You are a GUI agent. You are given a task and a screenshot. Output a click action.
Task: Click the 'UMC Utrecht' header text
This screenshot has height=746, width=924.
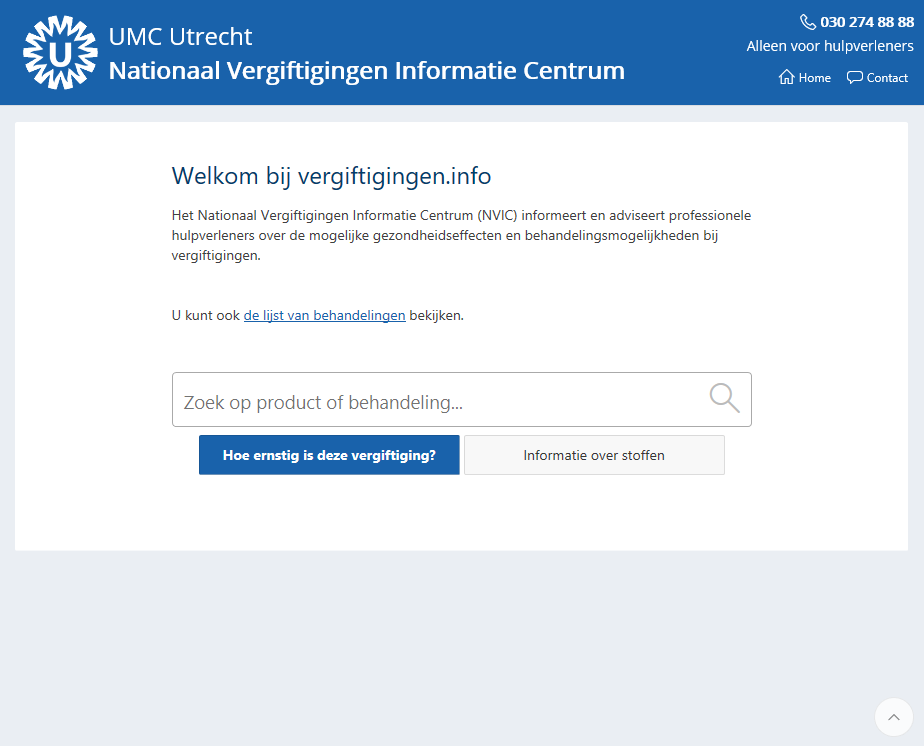180,37
